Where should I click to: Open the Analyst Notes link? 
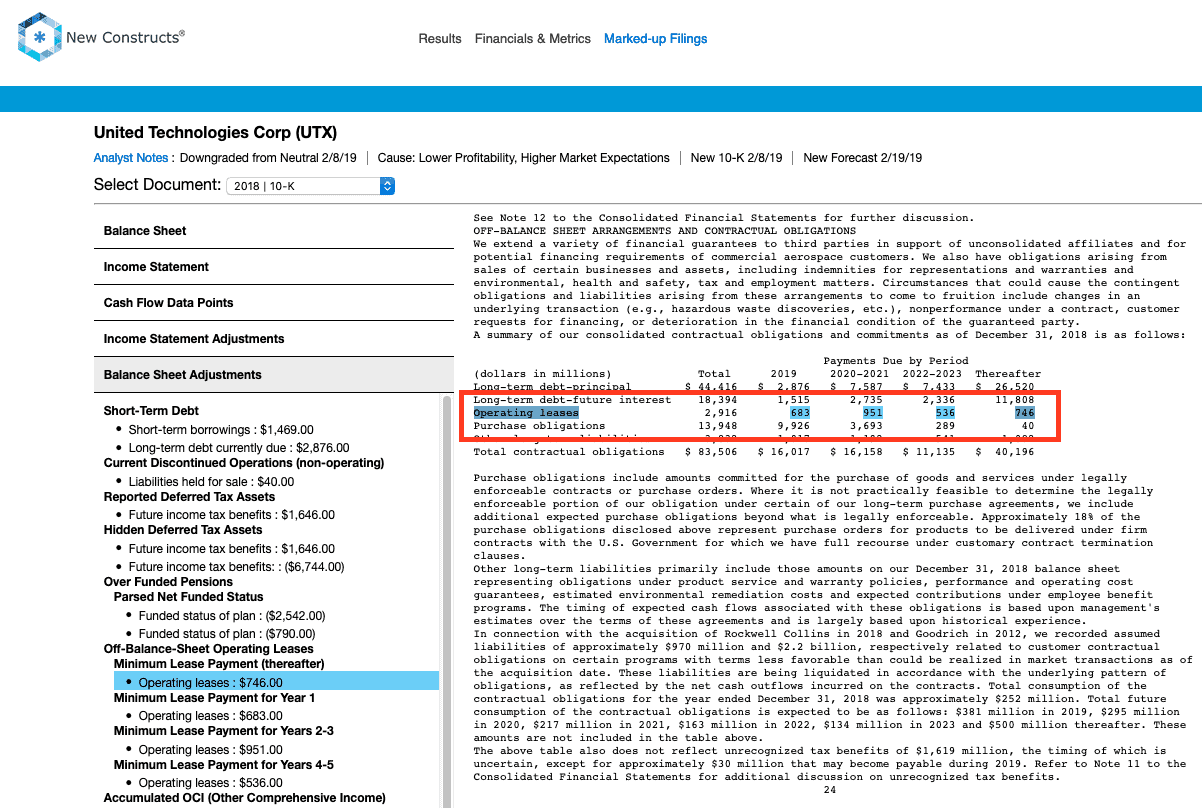tap(131, 158)
